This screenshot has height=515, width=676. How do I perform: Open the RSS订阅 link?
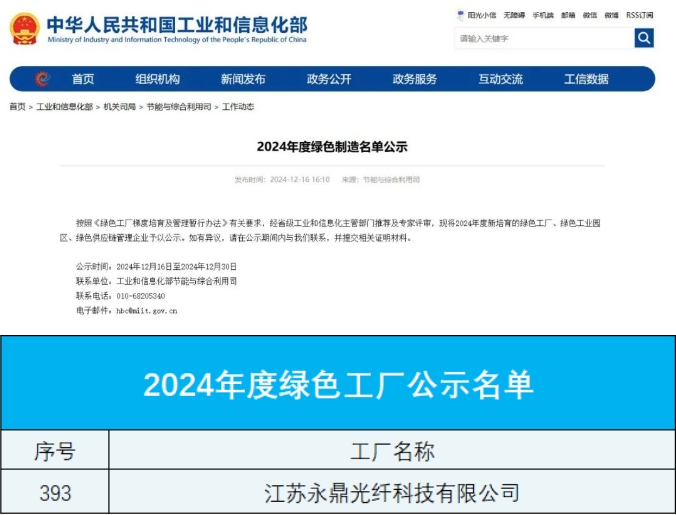pyautogui.click(x=640, y=15)
